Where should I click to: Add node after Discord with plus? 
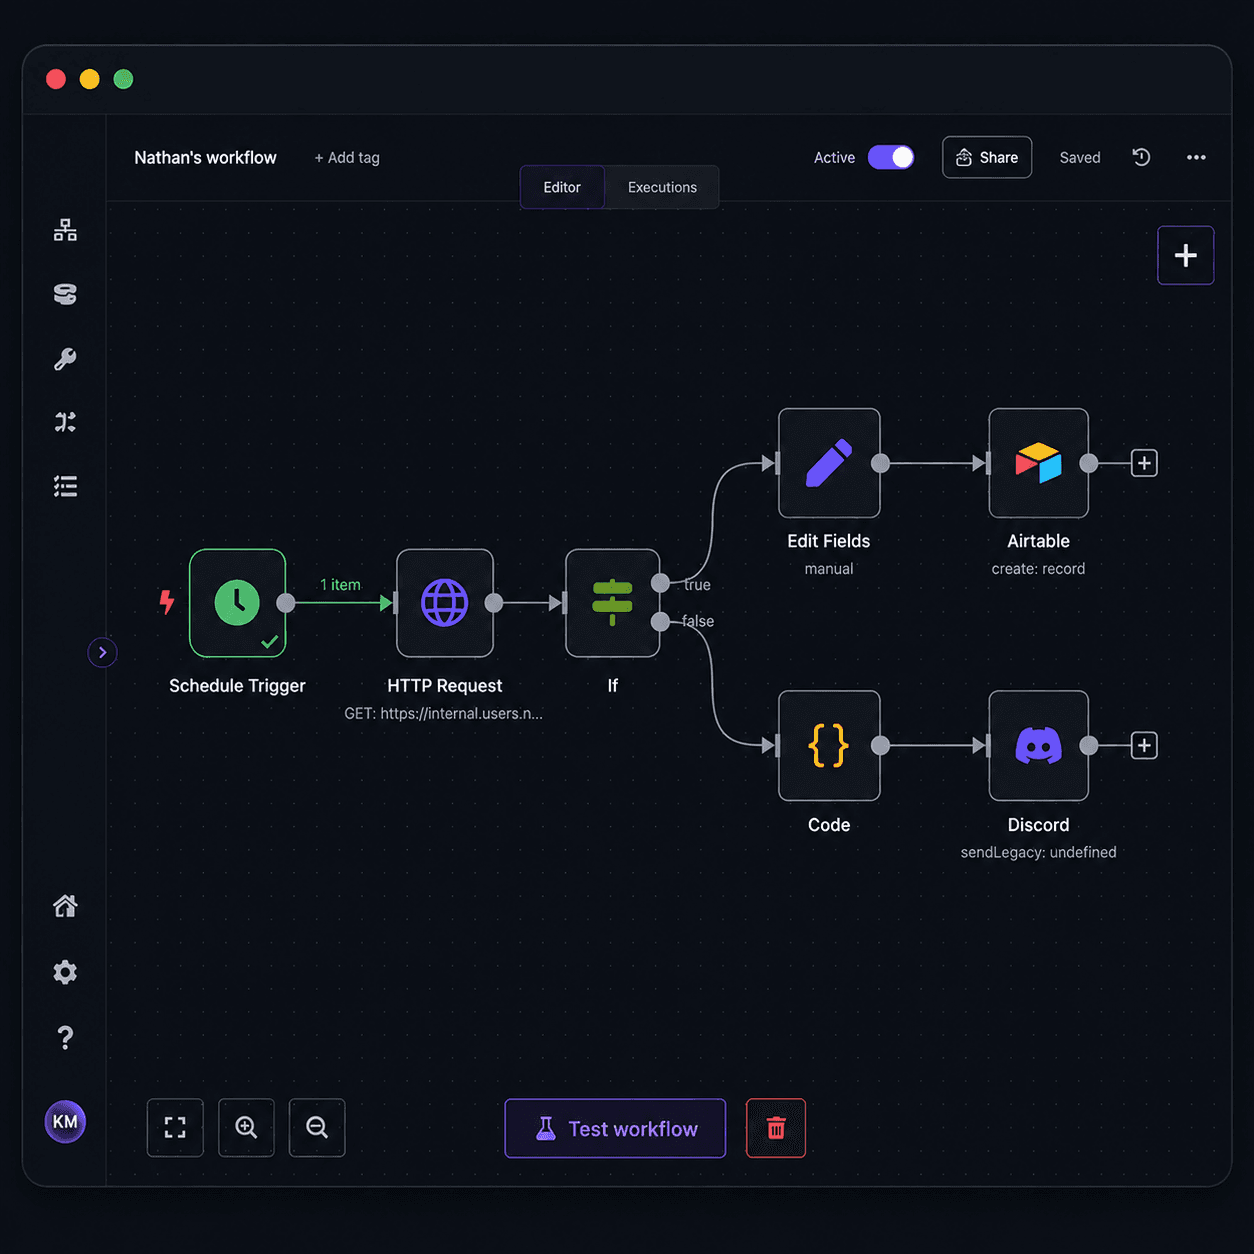coord(1144,746)
